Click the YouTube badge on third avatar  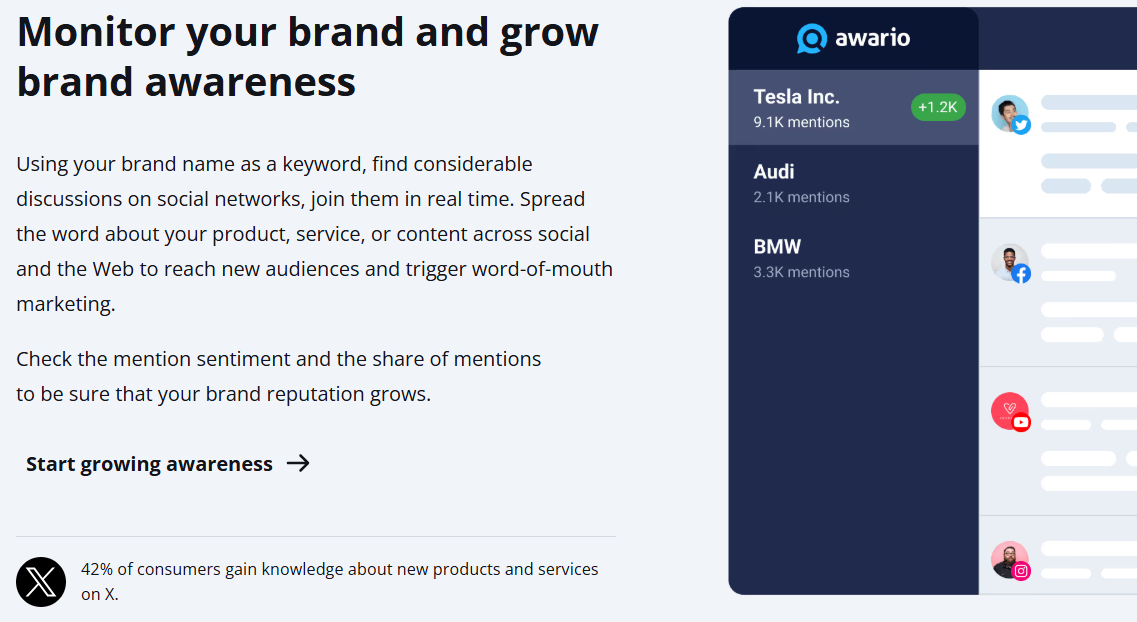point(1022,423)
